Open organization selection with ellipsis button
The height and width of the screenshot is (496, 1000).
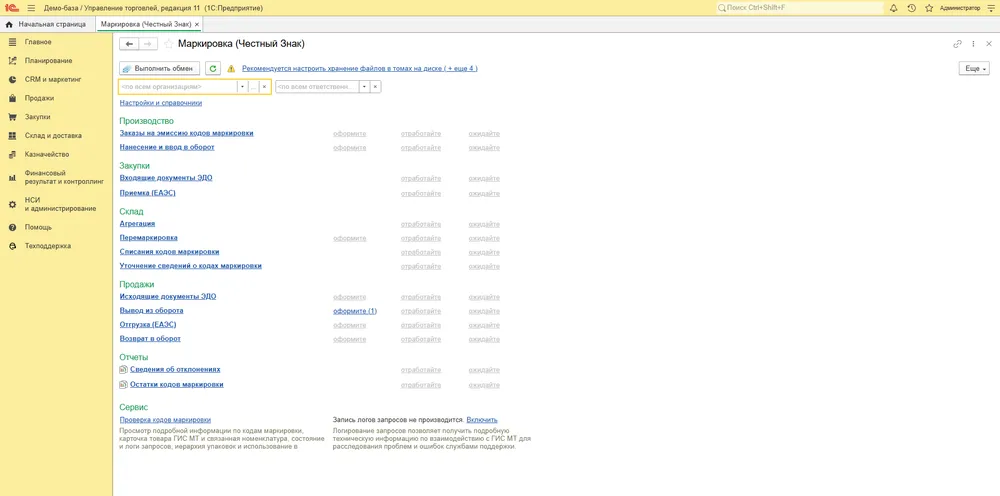(x=253, y=87)
